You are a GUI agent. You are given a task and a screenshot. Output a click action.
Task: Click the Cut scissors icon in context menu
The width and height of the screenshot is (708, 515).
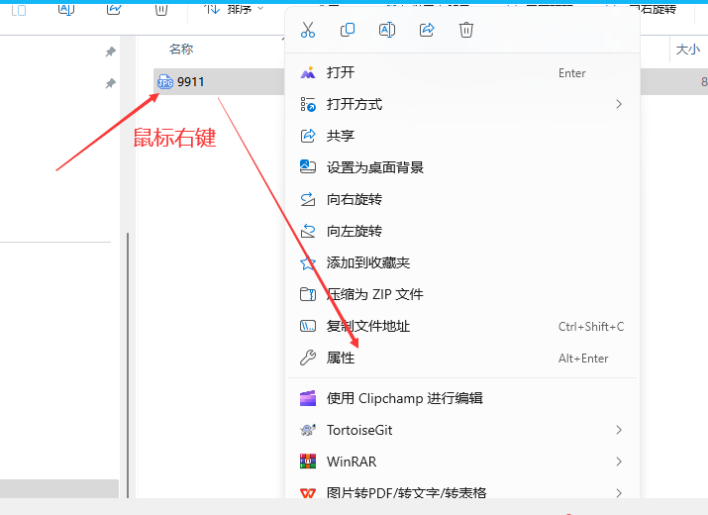pos(308,30)
